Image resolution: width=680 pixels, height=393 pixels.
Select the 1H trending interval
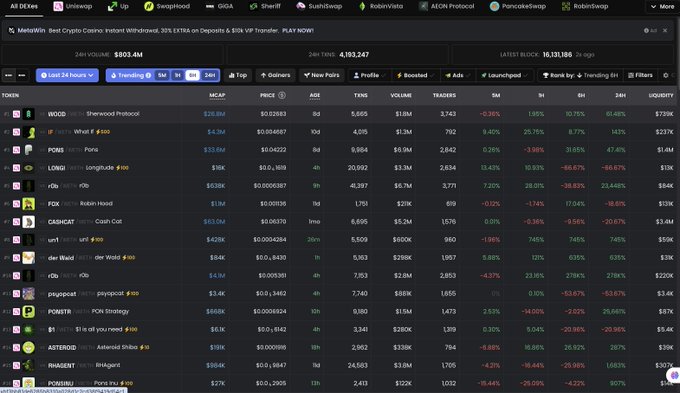click(x=177, y=75)
